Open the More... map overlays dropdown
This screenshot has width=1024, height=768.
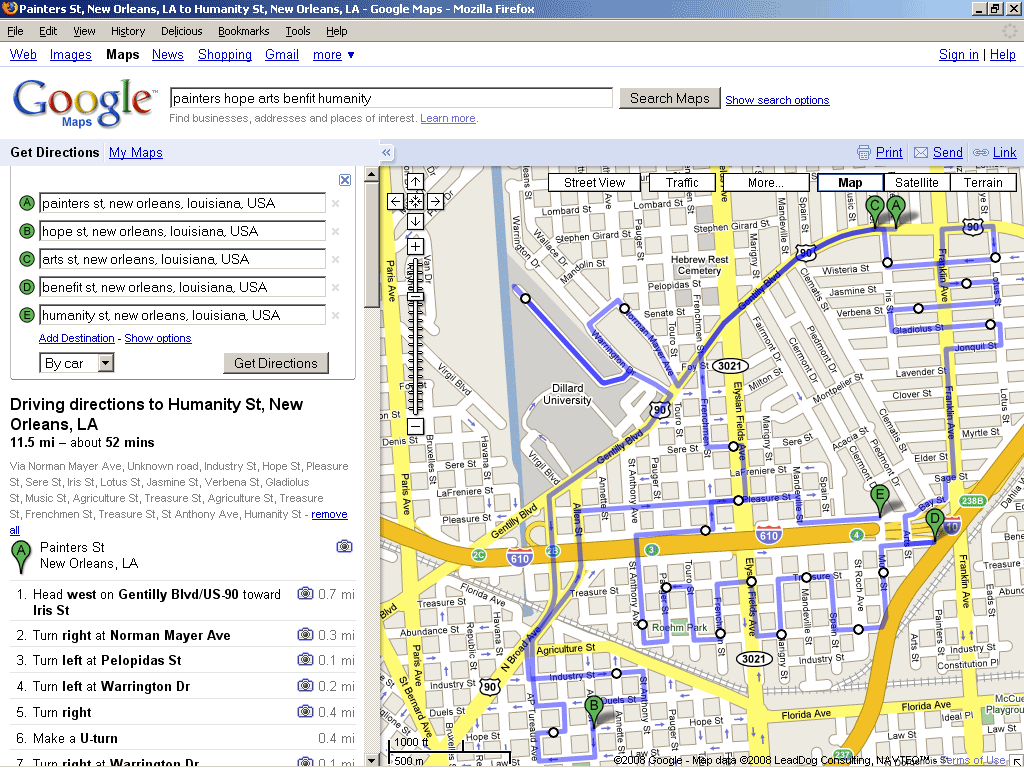click(765, 183)
